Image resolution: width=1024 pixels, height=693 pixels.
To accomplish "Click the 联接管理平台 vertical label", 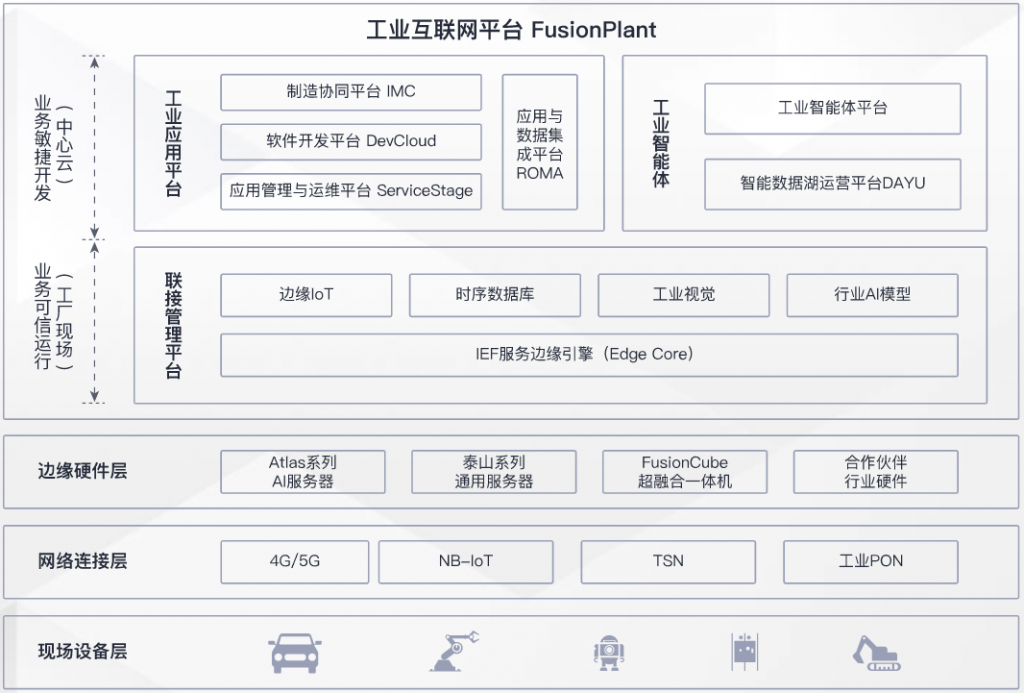I will 173,325.
